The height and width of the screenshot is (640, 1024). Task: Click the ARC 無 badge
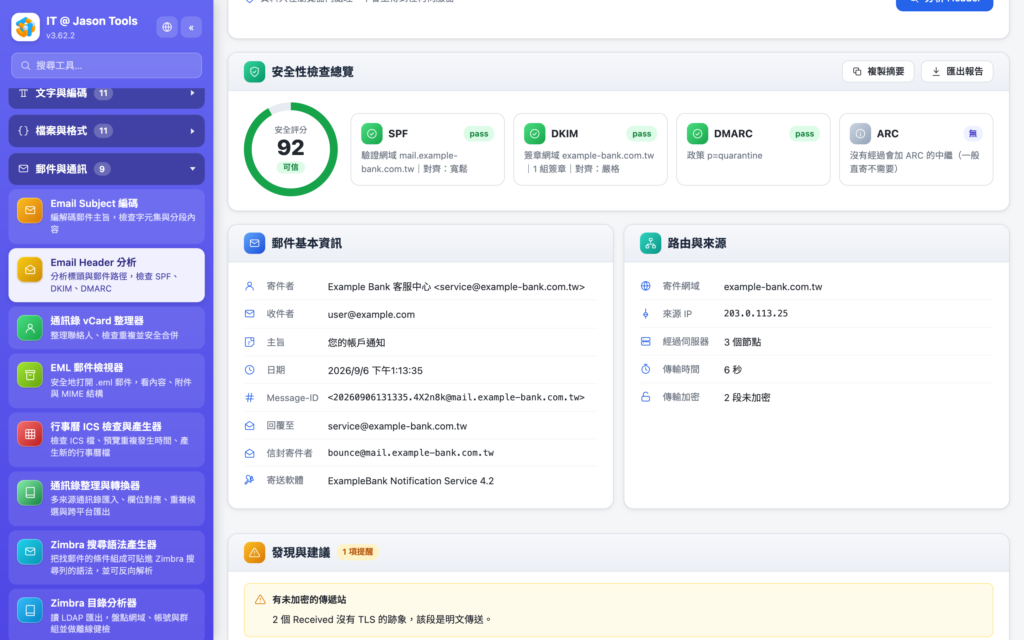[973, 133]
